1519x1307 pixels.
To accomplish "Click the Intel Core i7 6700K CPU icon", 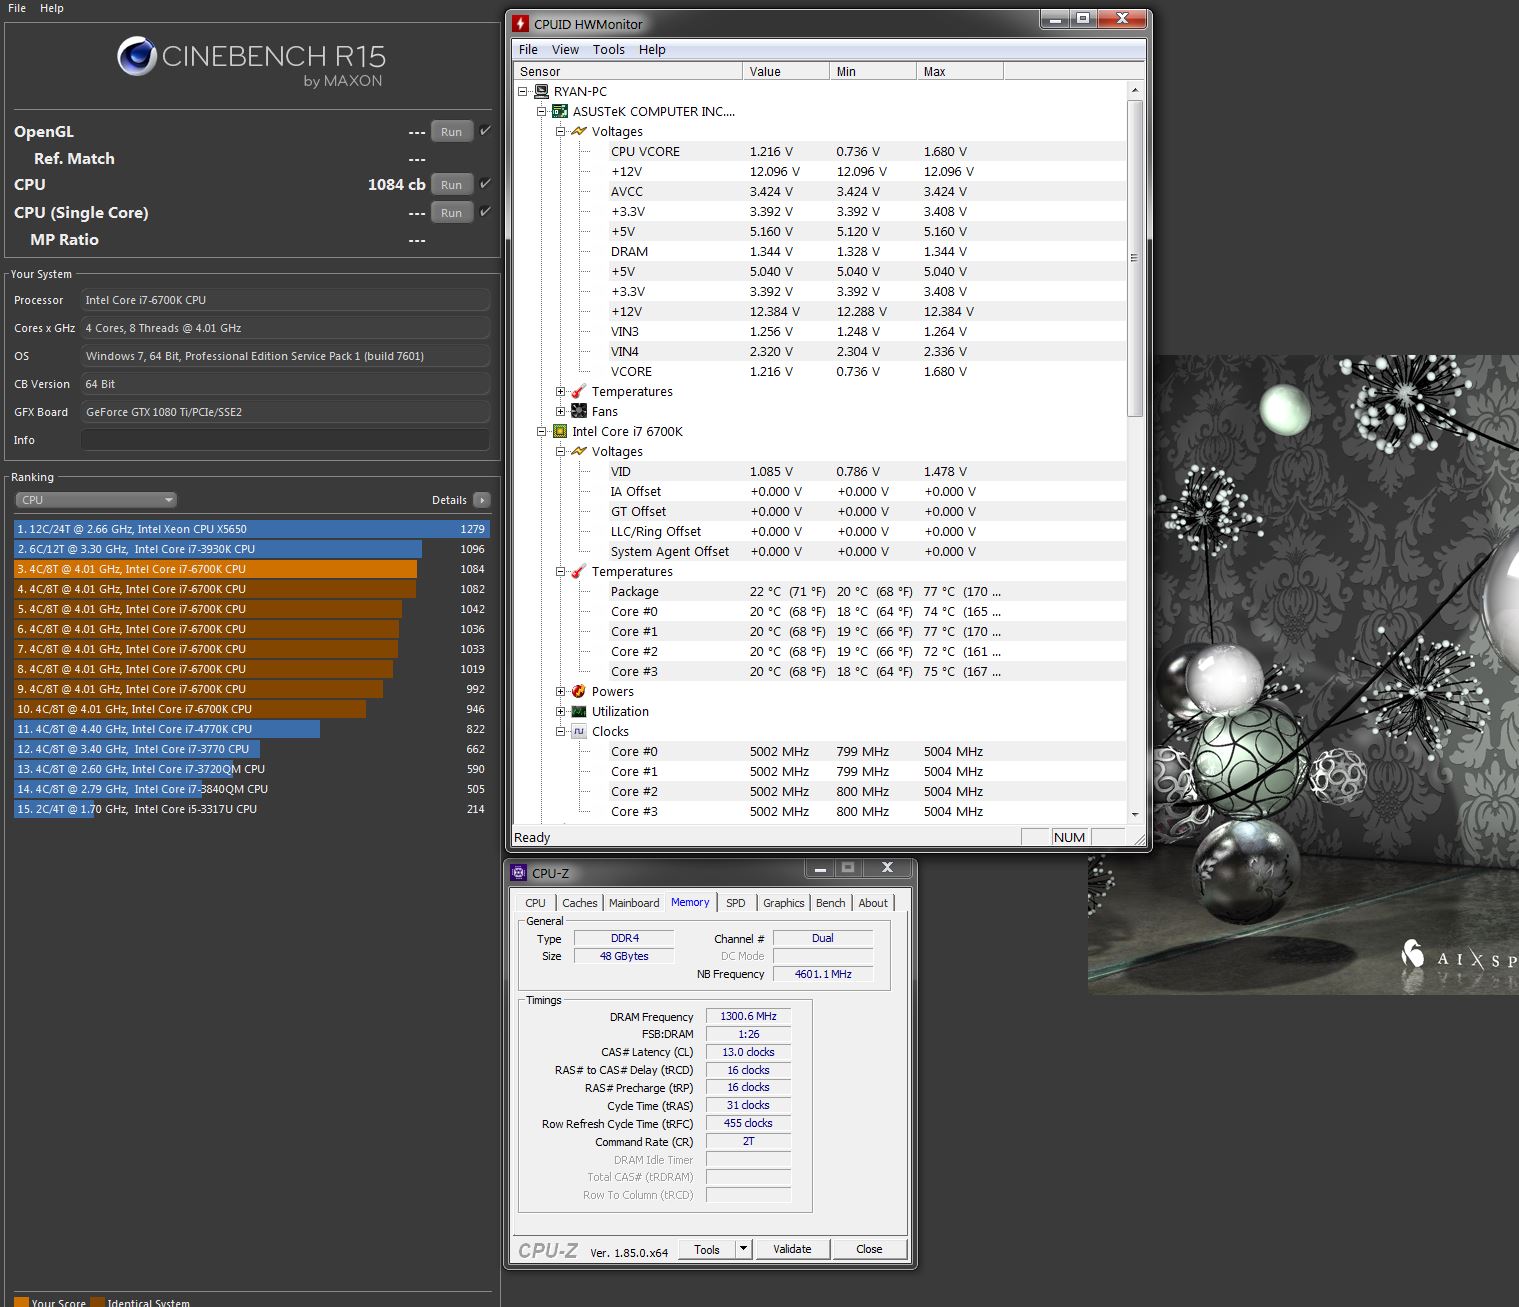I will pos(560,431).
